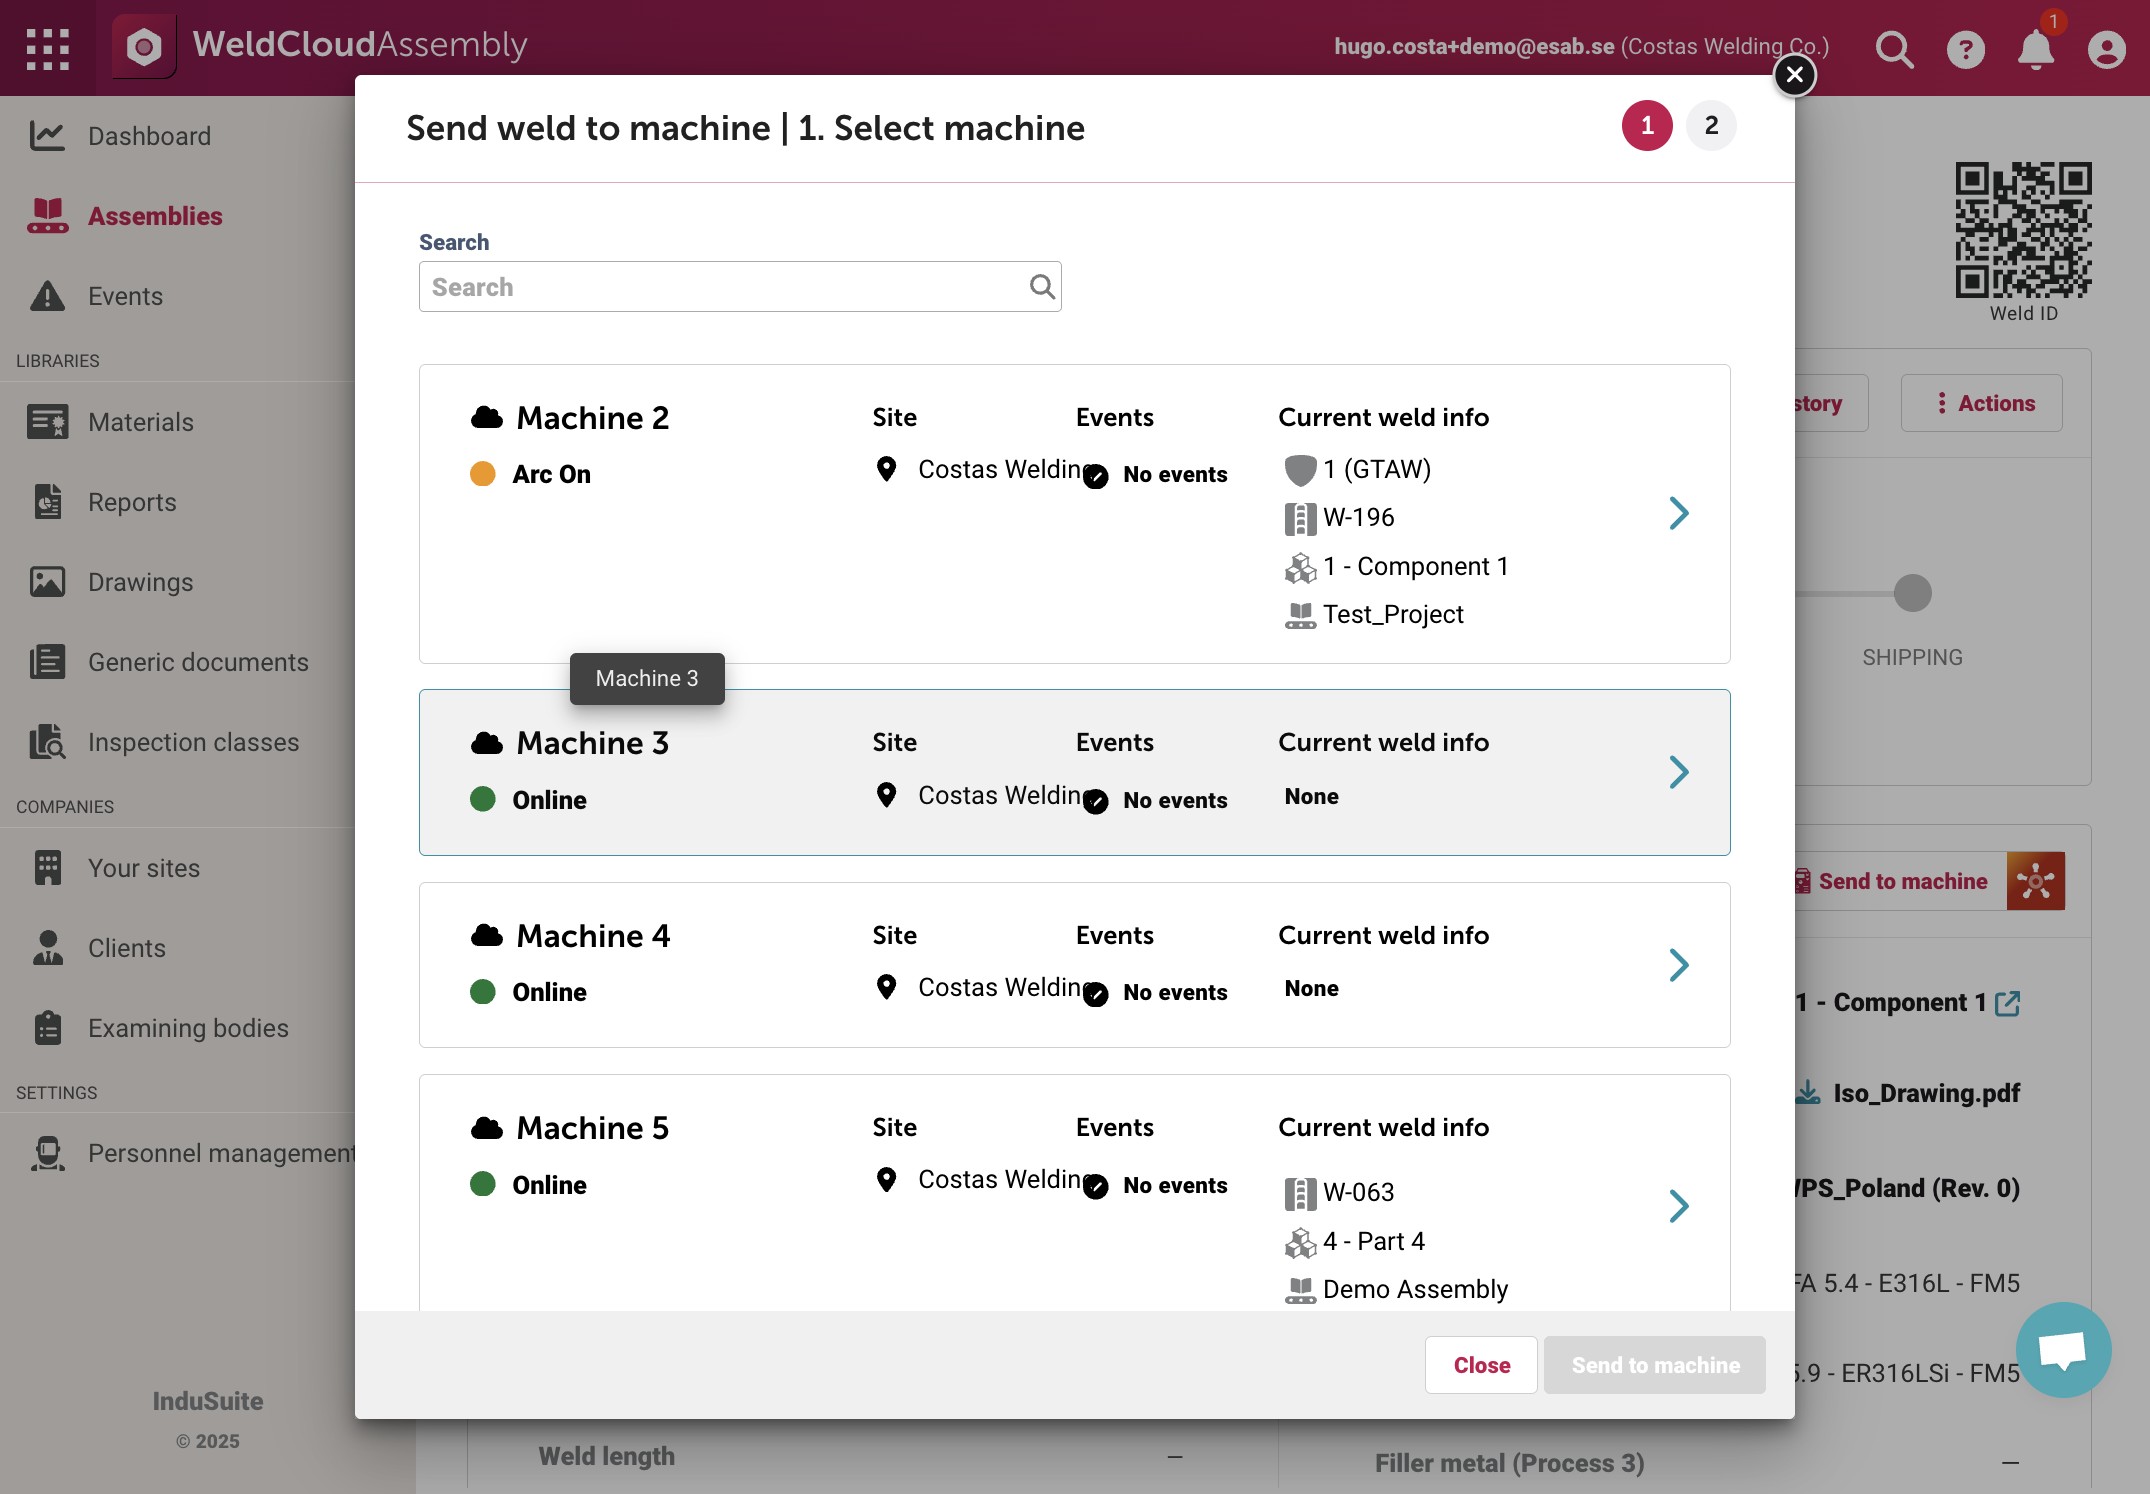Click the Events warning triangle icon
This screenshot has height=1494, width=2150.
[47, 295]
